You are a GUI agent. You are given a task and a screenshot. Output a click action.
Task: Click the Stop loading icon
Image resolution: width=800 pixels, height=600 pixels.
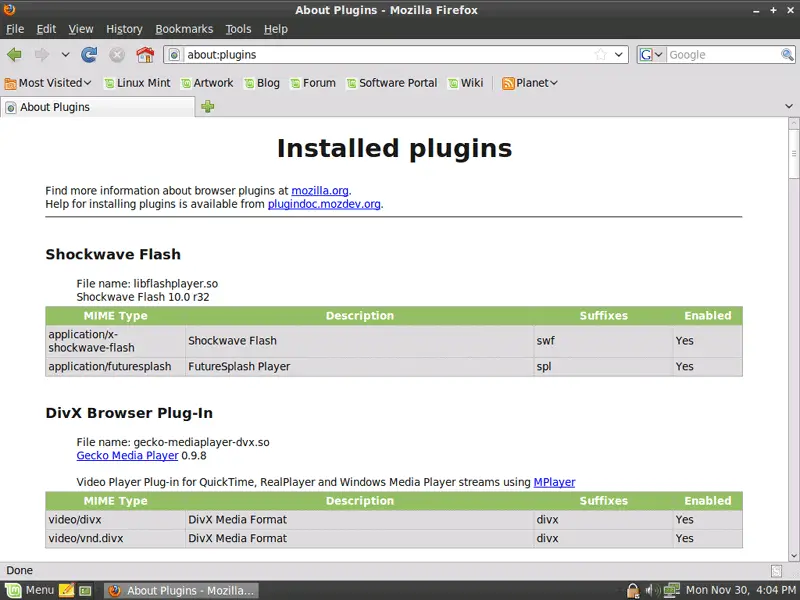tap(117, 55)
